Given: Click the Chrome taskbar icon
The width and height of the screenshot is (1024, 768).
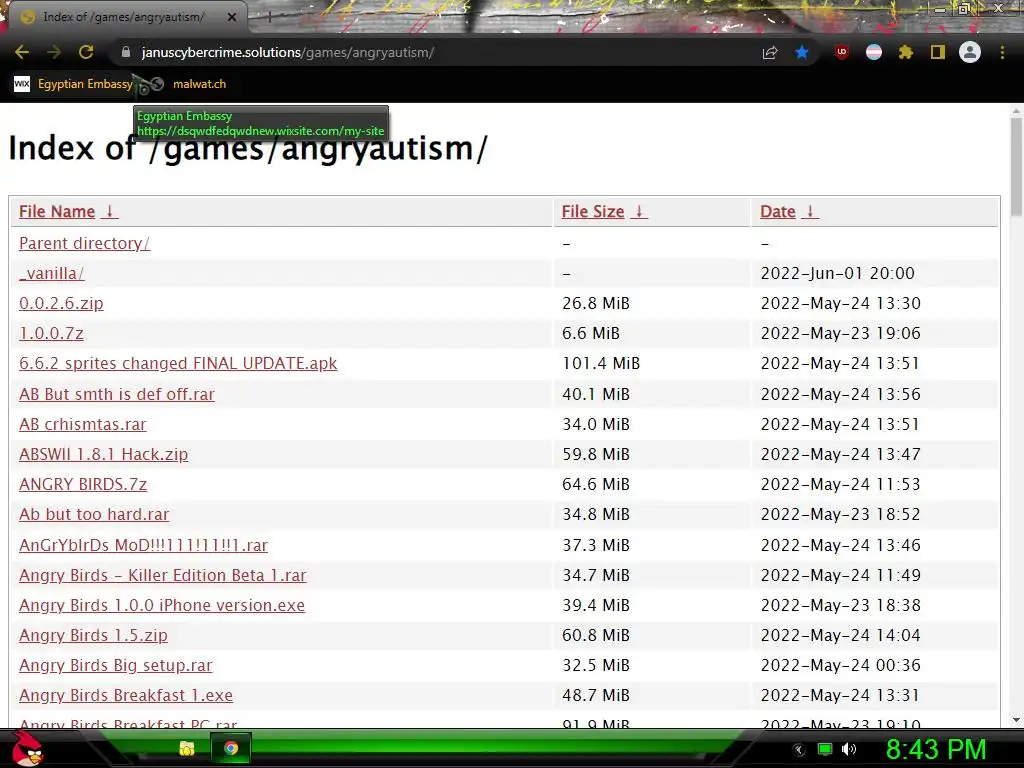Looking at the screenshot, I should pos(231,748).
